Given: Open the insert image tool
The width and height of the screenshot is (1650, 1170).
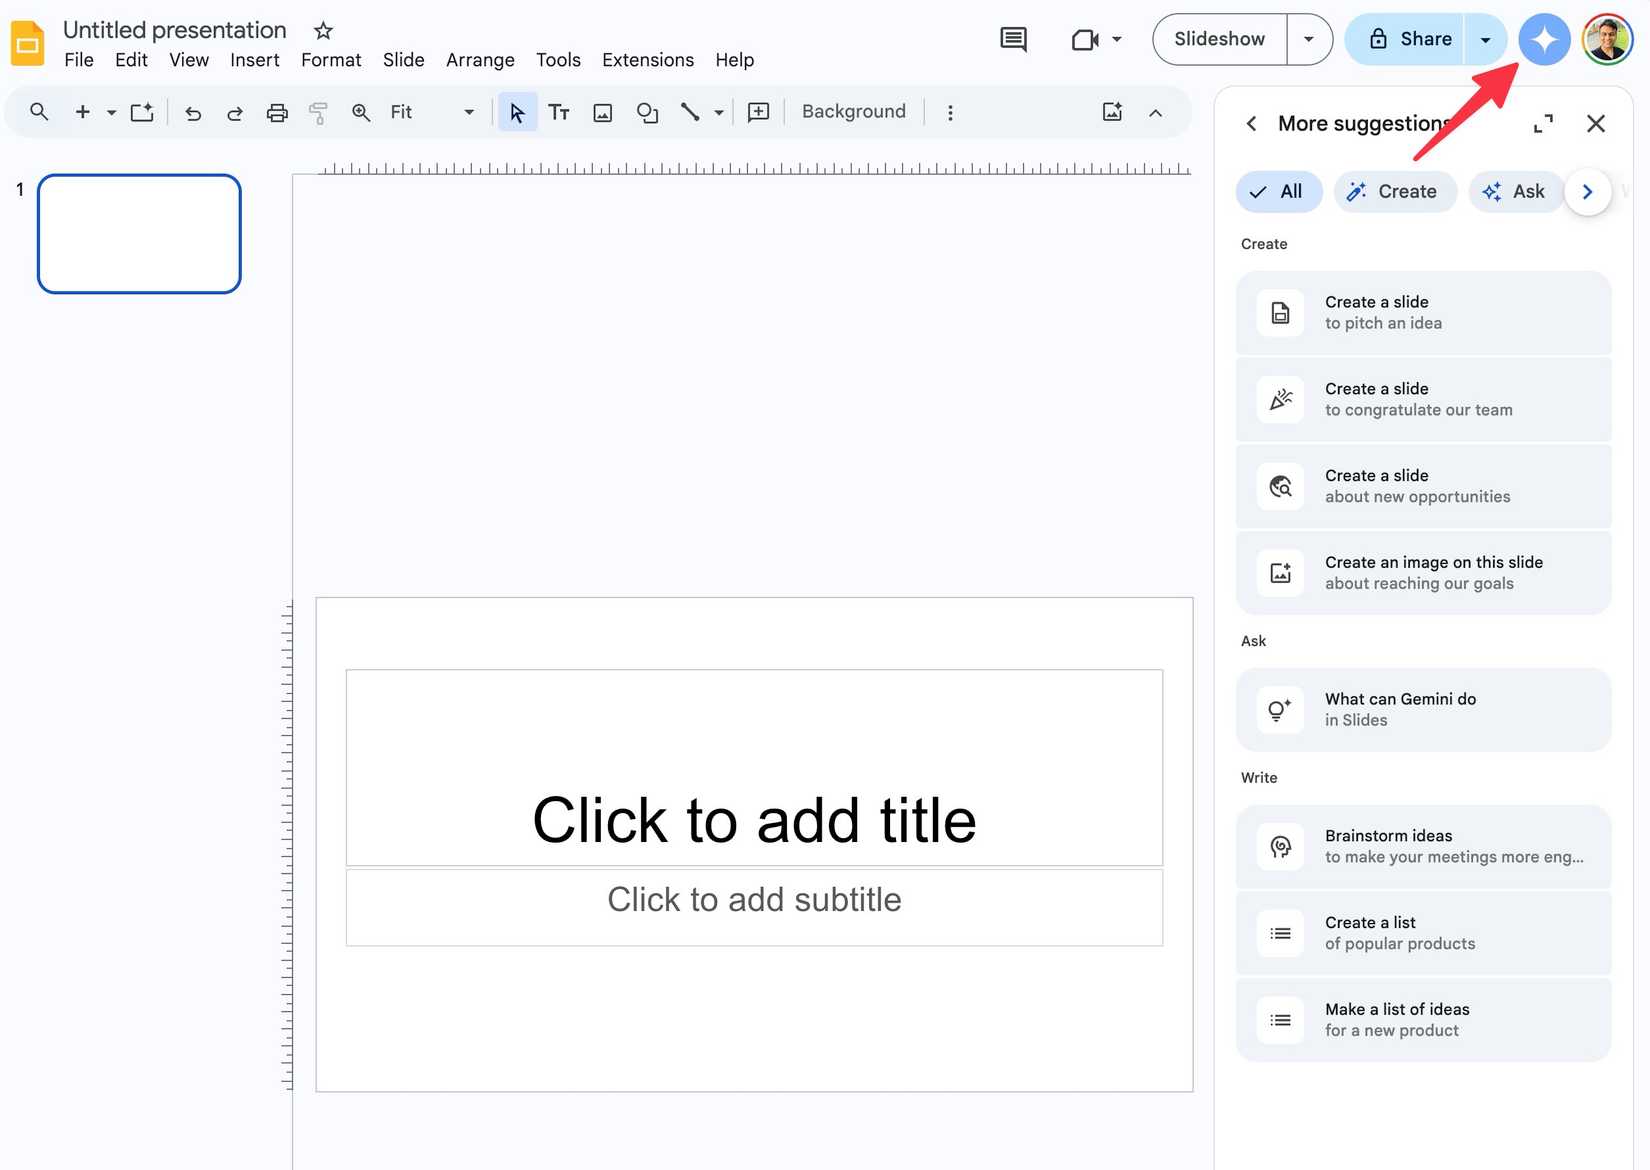Looking at the screenshot, I should (602, 112).
